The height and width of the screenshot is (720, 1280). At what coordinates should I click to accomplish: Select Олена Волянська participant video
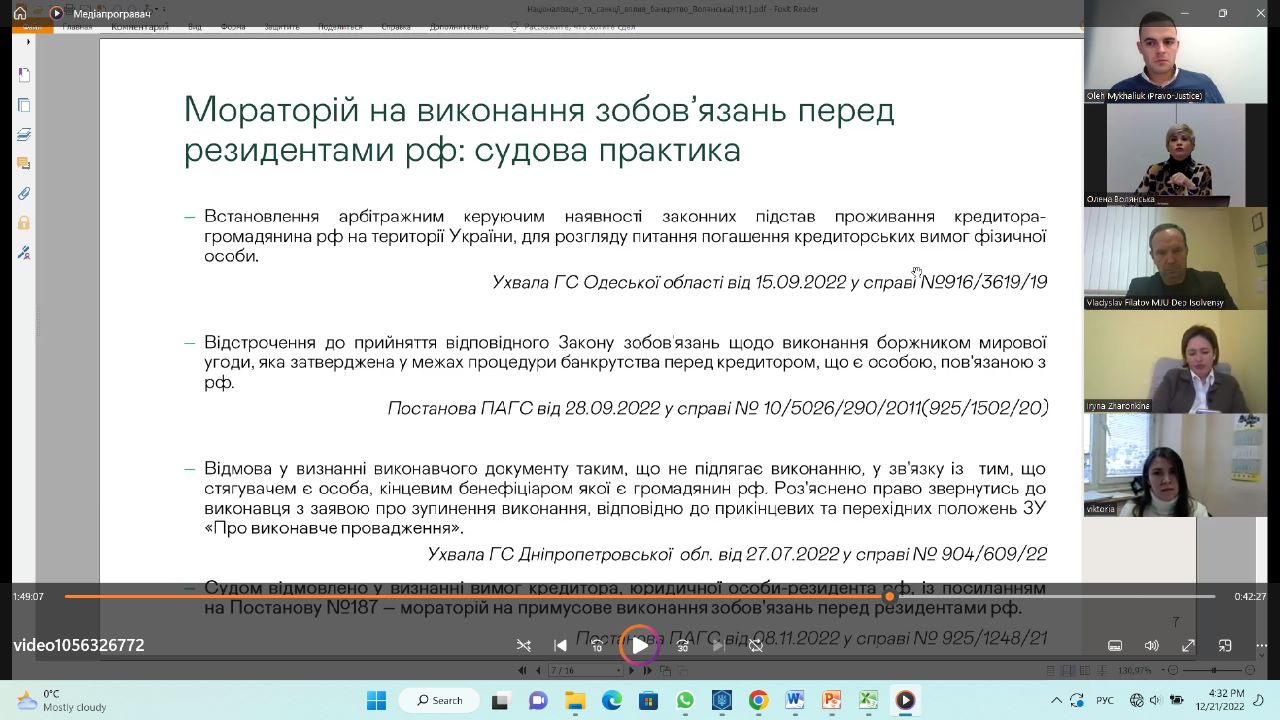[1175, 155]
